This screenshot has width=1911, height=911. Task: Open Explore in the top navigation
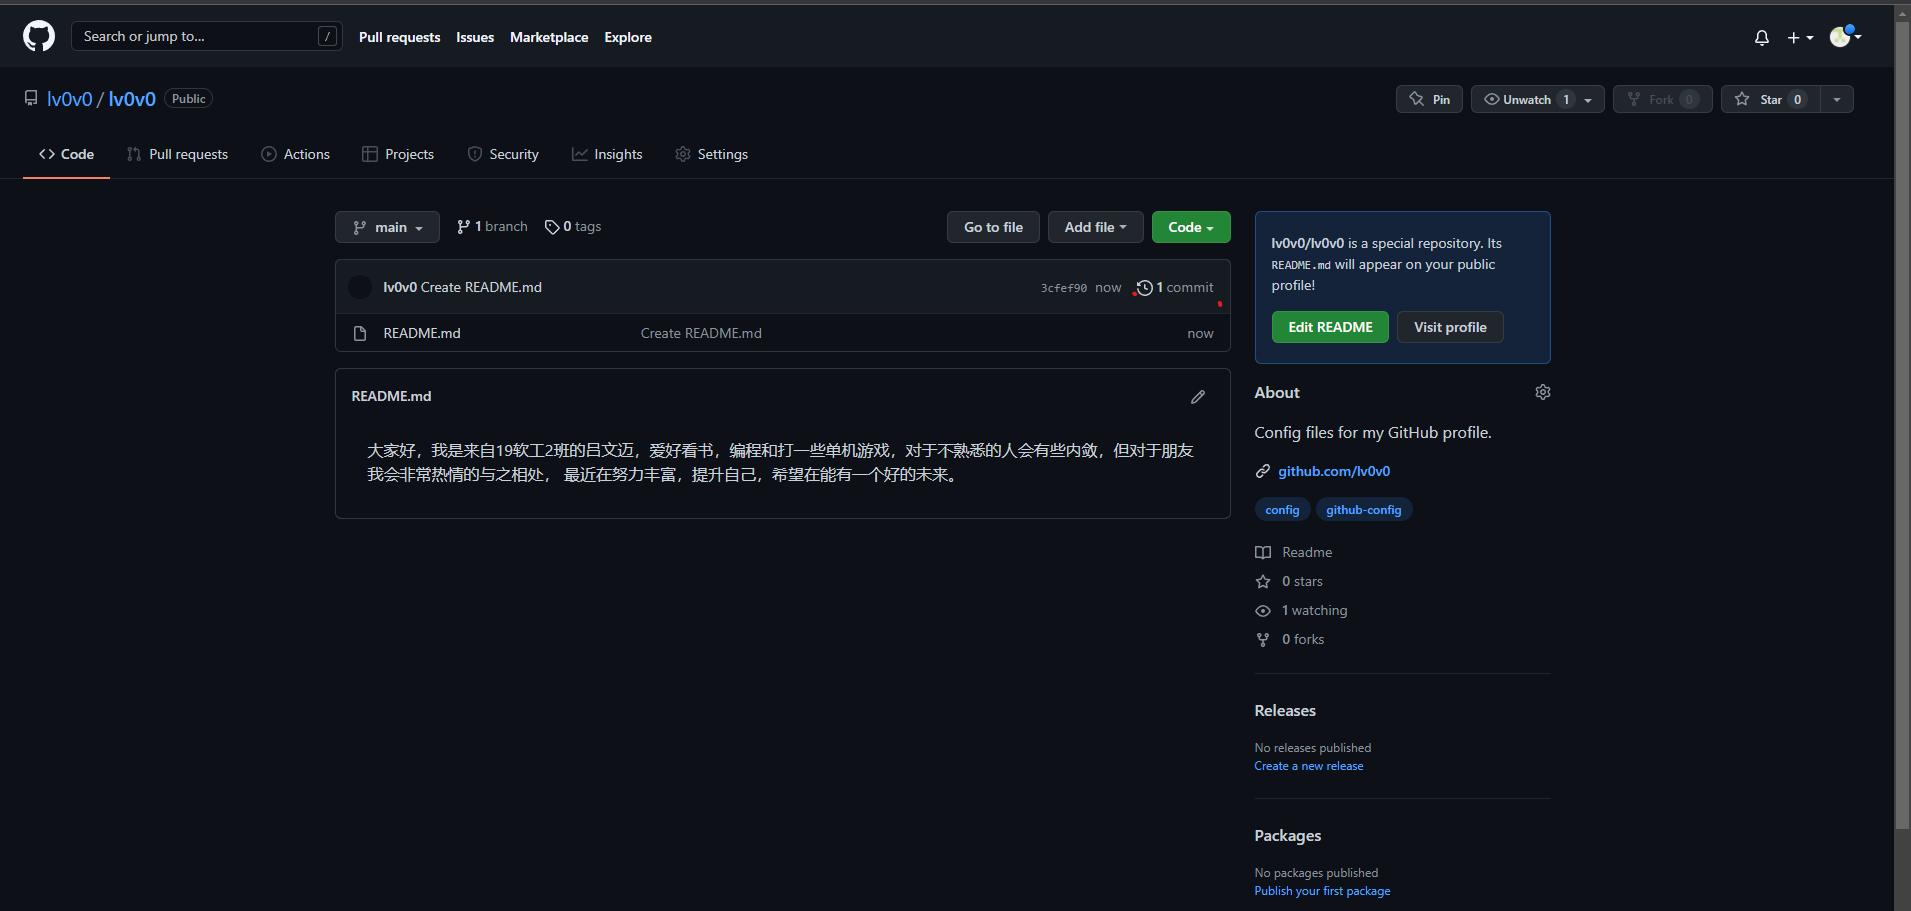pyautogui.click(x=628, y=37)
